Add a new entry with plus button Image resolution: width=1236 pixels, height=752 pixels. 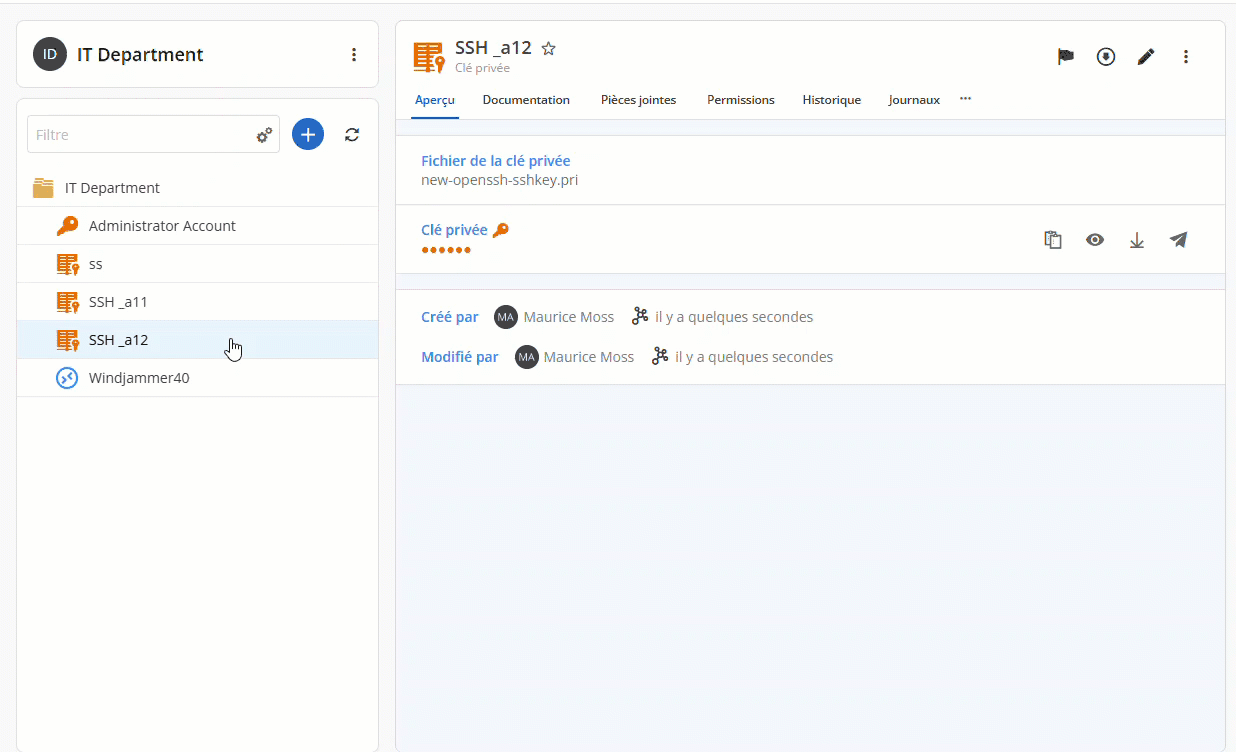pyautogui.click(x=308, y=134)
